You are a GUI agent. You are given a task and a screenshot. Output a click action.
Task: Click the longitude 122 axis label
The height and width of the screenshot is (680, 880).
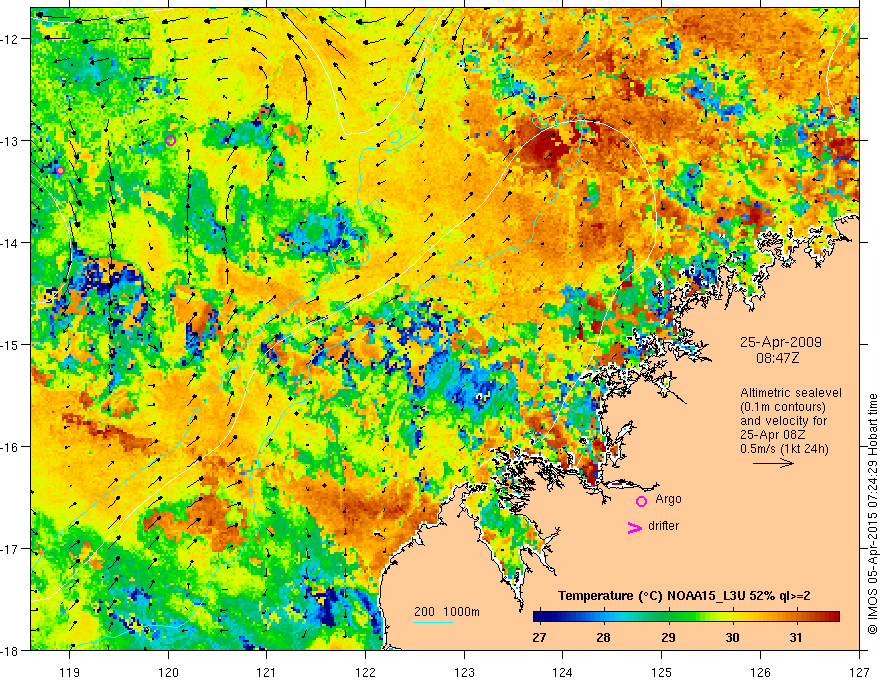(x=365, y=672)
